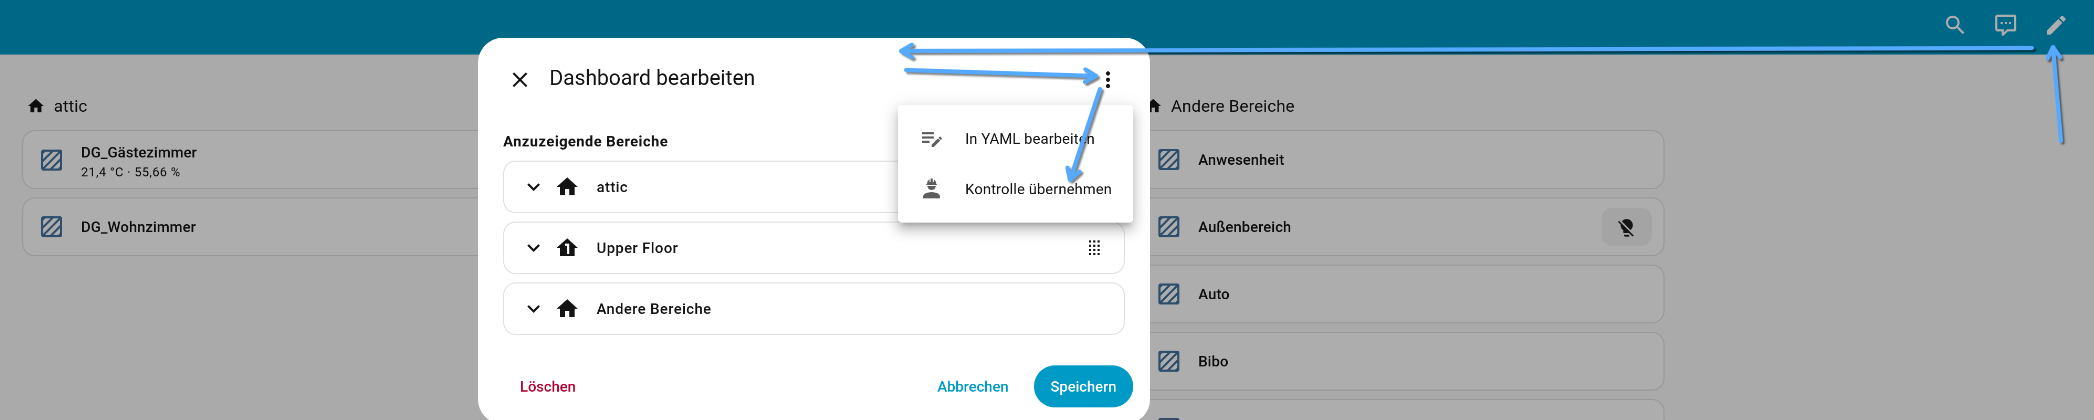Click the drag handle on Upper Floor
The width and height of the screenshot is (2094, 420).
click(x=1094, y=248)
